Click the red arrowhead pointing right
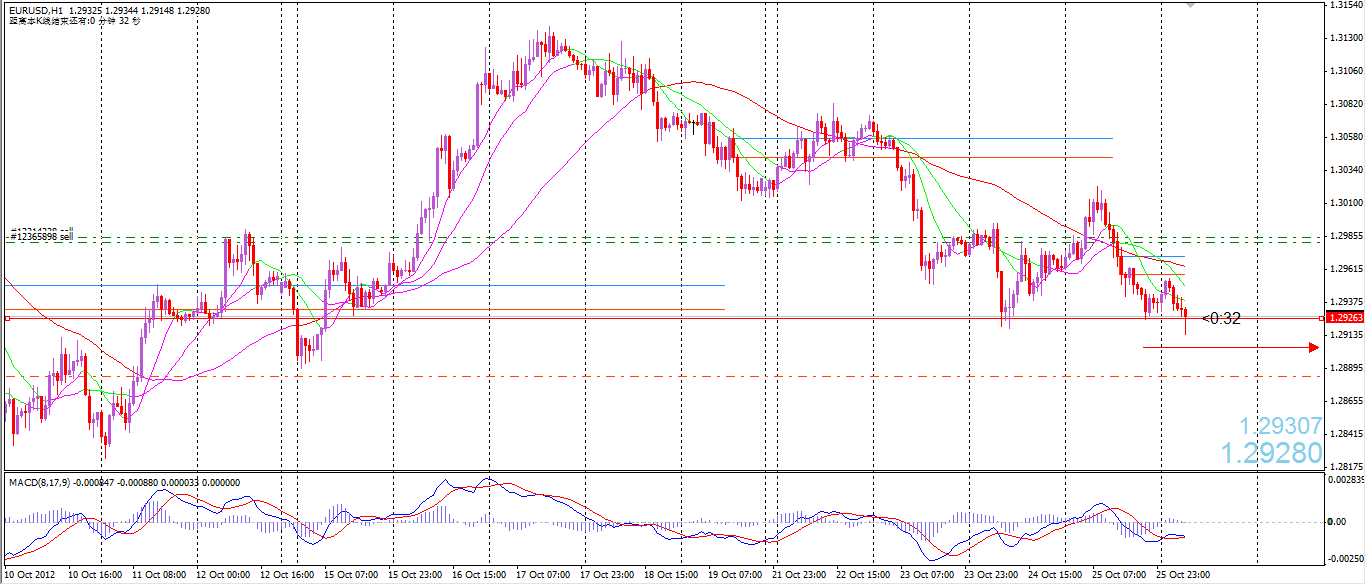Screen dimensions: 1366x585 [1314, 348]
